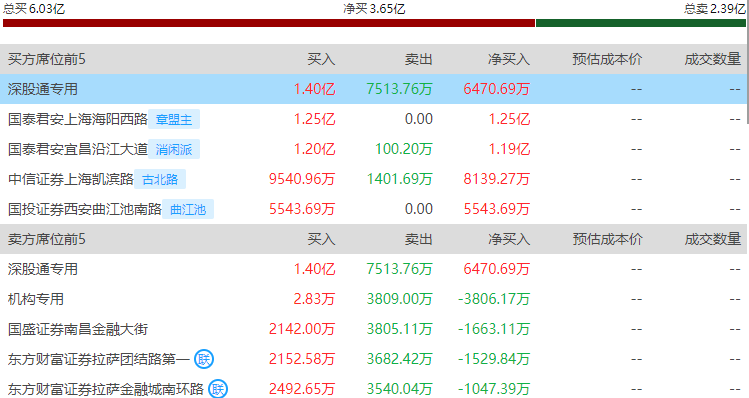Click the 联 icon beside 拉萨团结路第一
The height and width of the screenshot is (398, 749).
point(204,359)
